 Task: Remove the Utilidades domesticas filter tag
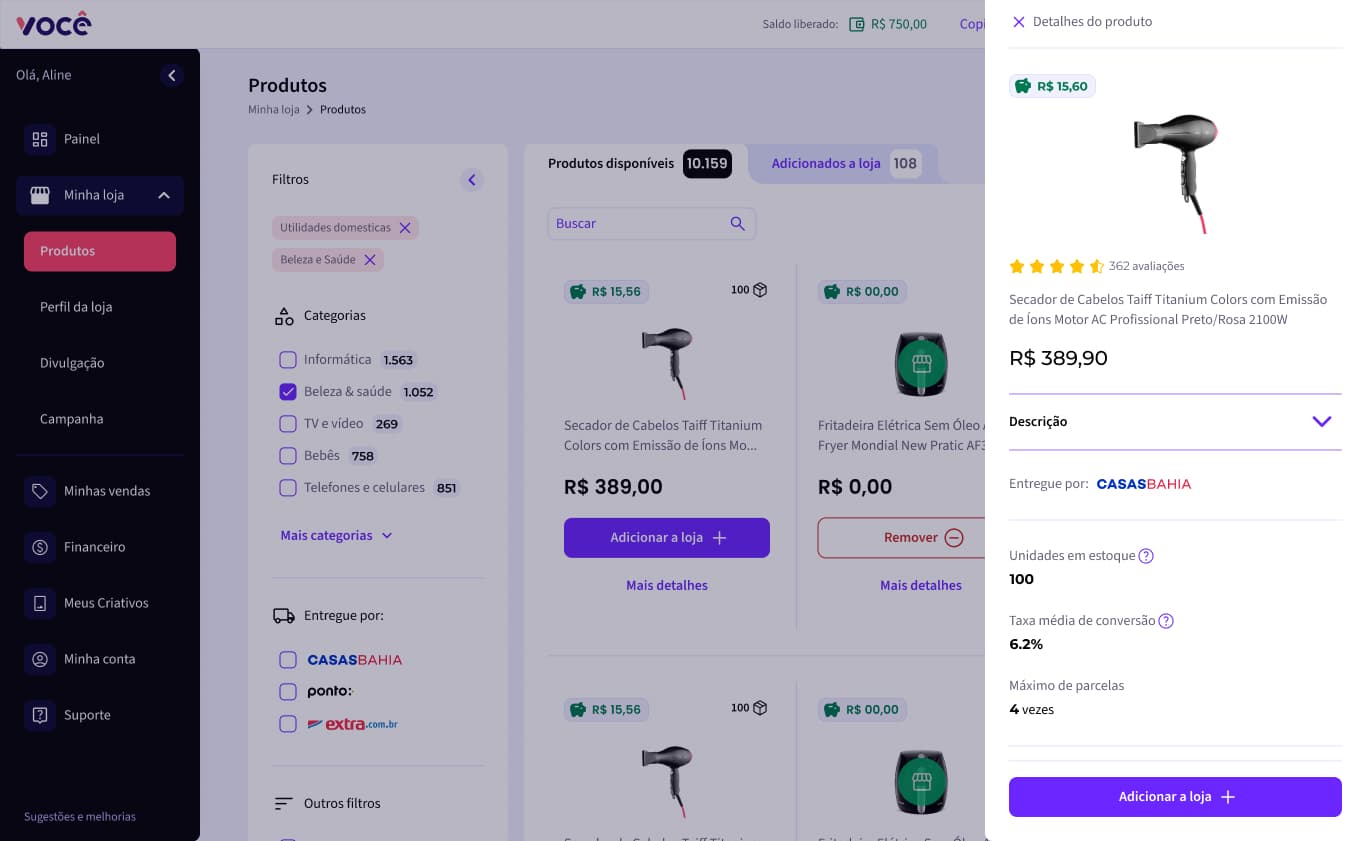pyautogui.click(x=405, y=228)
